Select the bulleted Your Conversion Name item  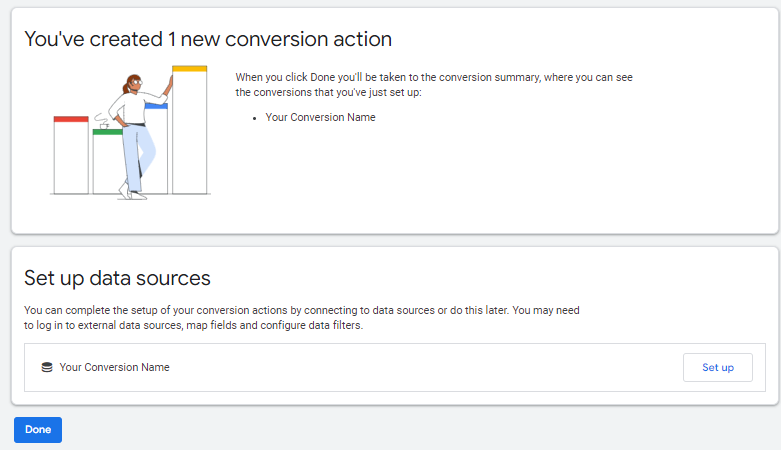[320, 117]
